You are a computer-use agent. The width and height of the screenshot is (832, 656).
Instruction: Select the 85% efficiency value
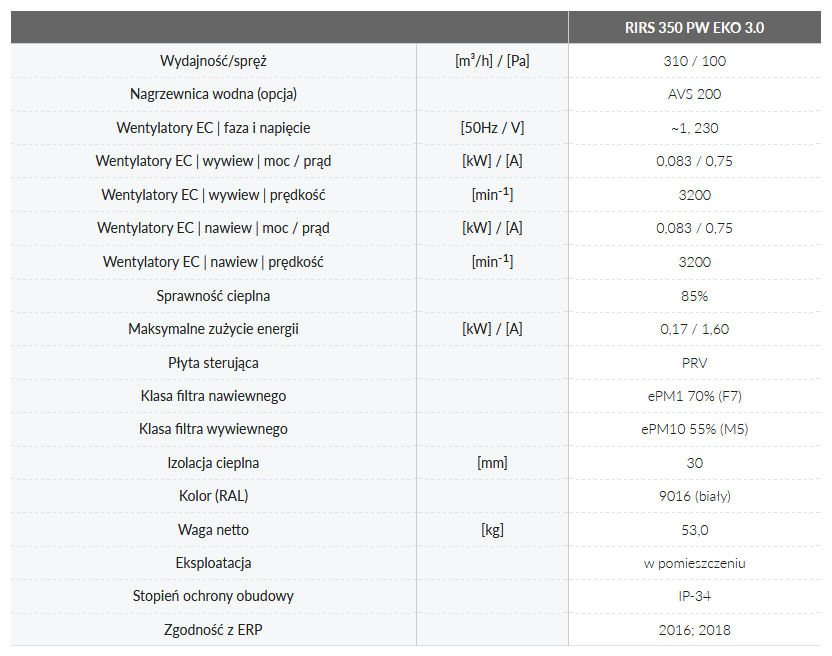pyautogui.click(x=694, y=296)
